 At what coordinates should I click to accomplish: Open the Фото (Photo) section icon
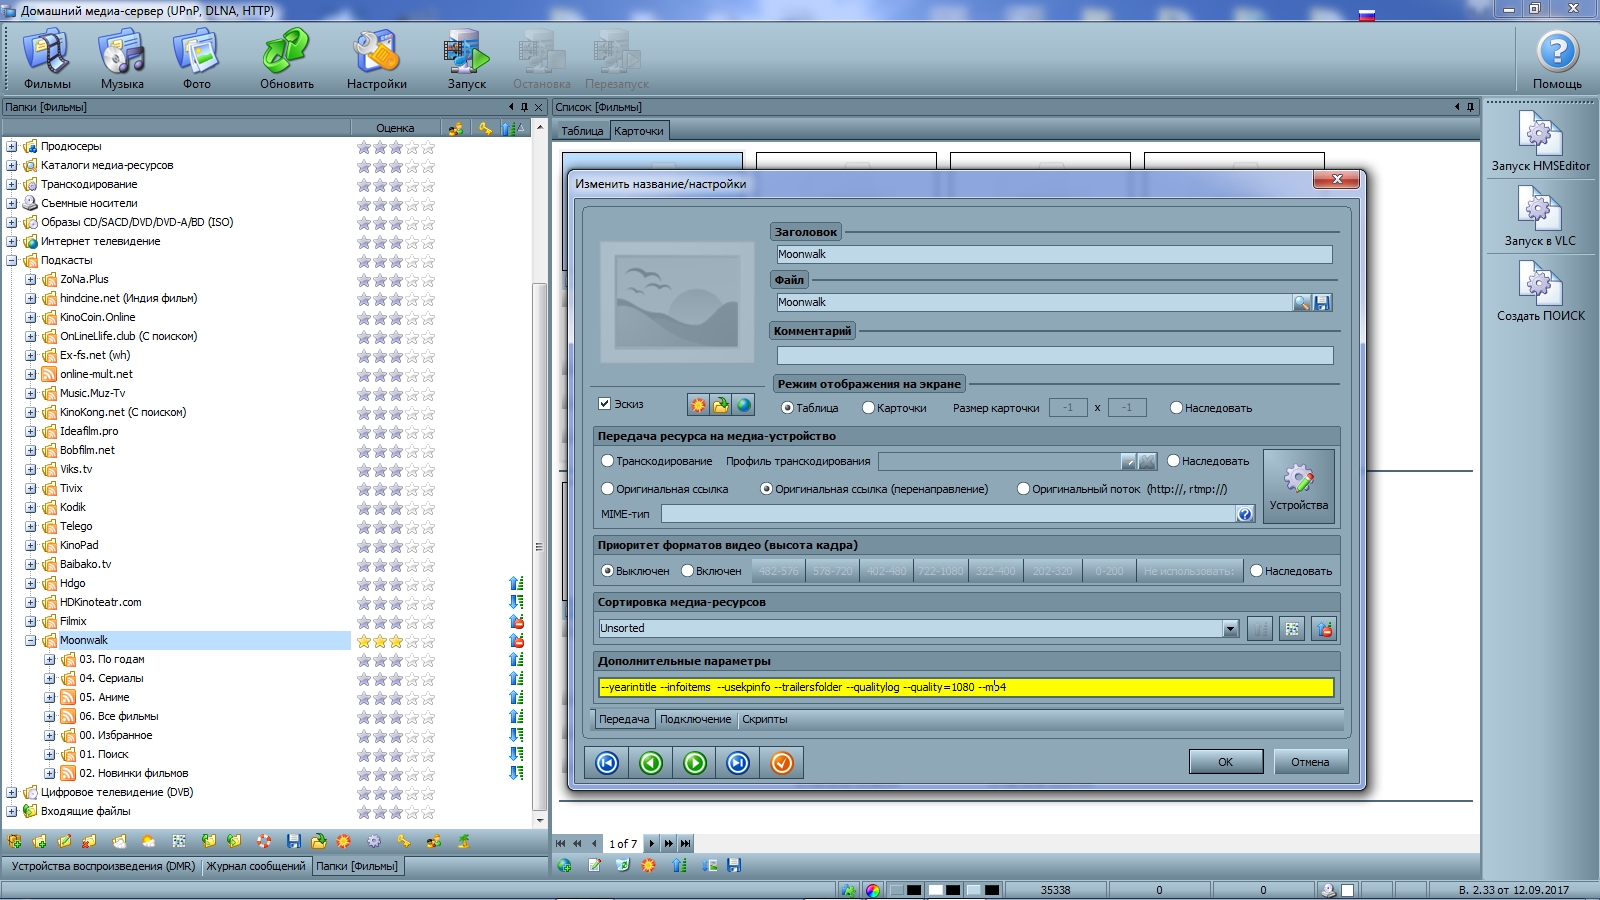196,58
